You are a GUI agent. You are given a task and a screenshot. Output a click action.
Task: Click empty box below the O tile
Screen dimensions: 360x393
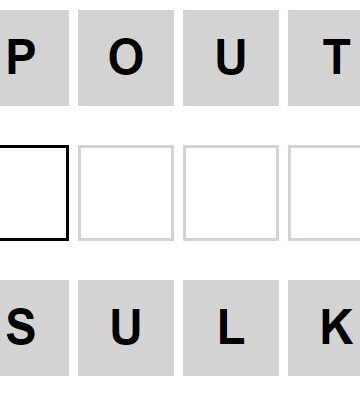[x=126, y=193]
